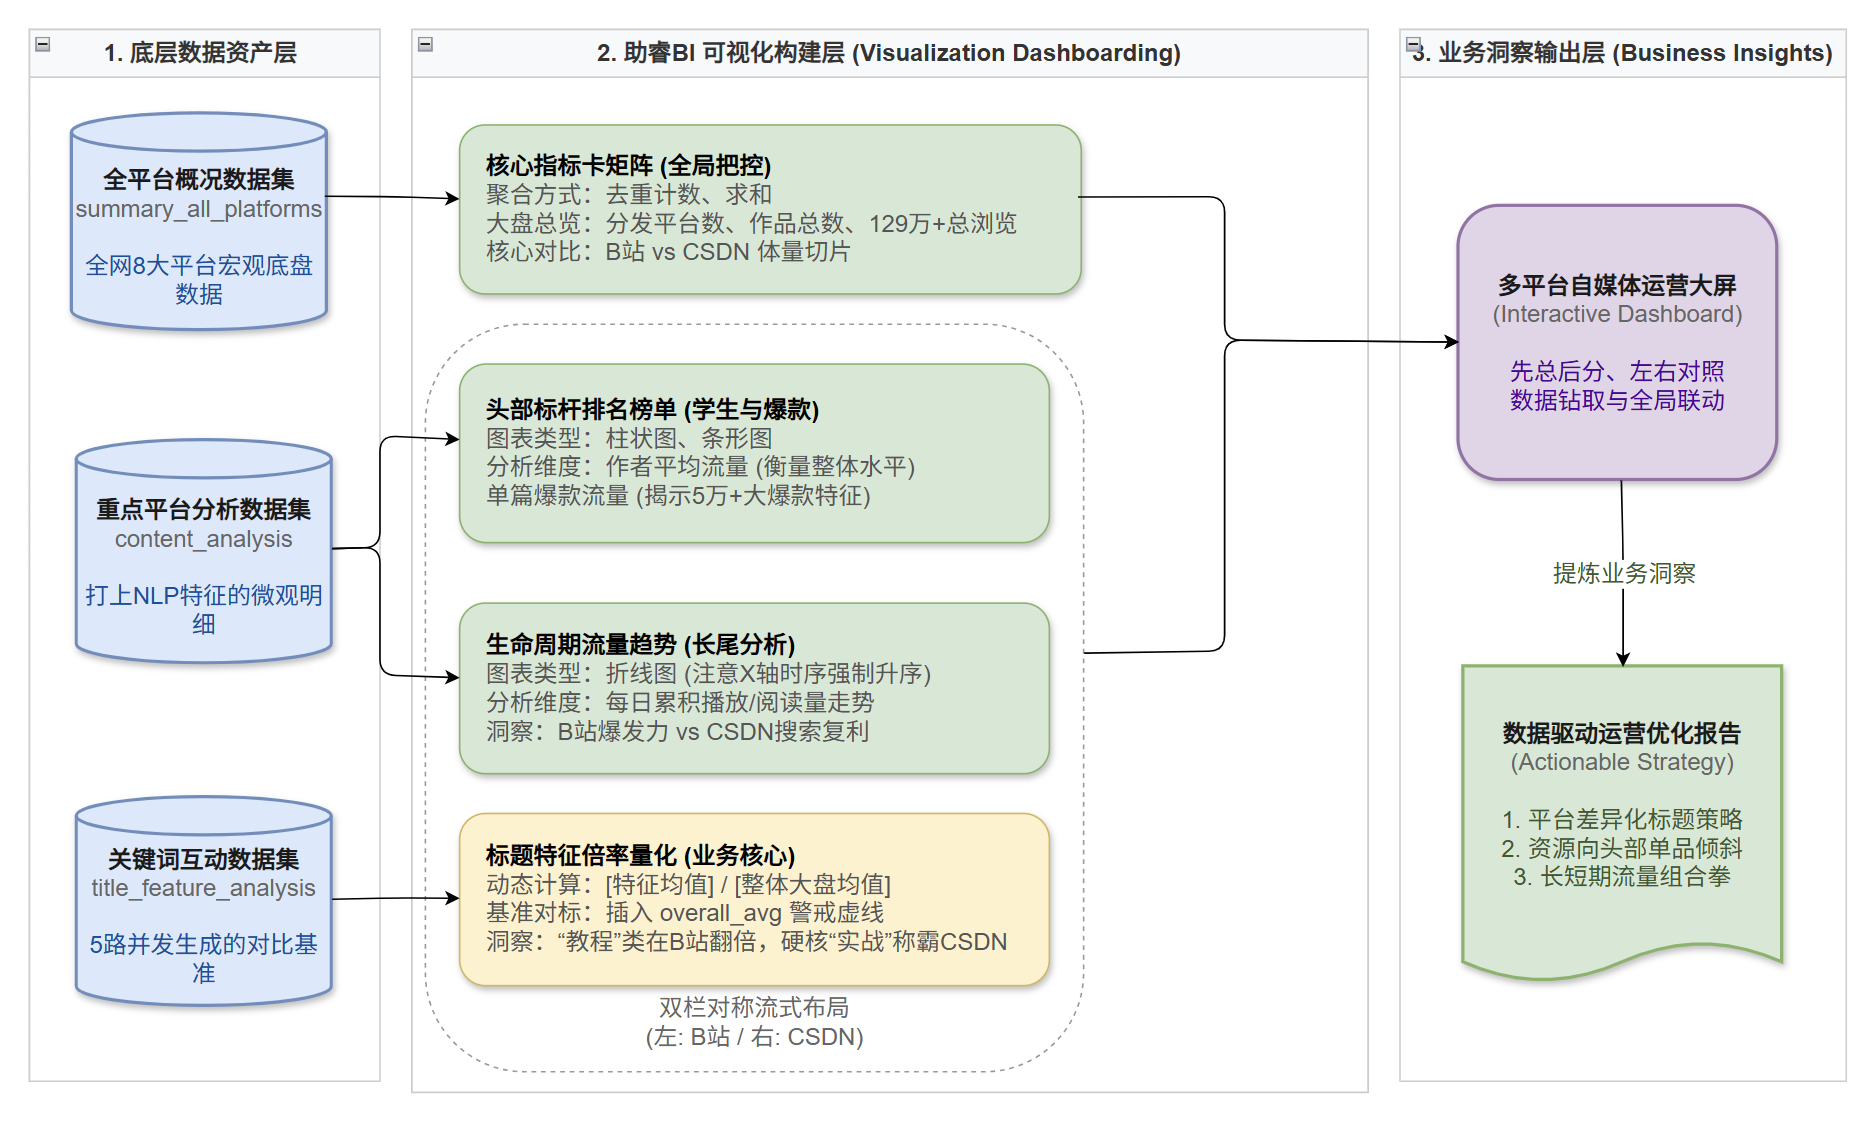
Task: Select the 关键词互动数据集 database cylinder
Action: point(204,901)
